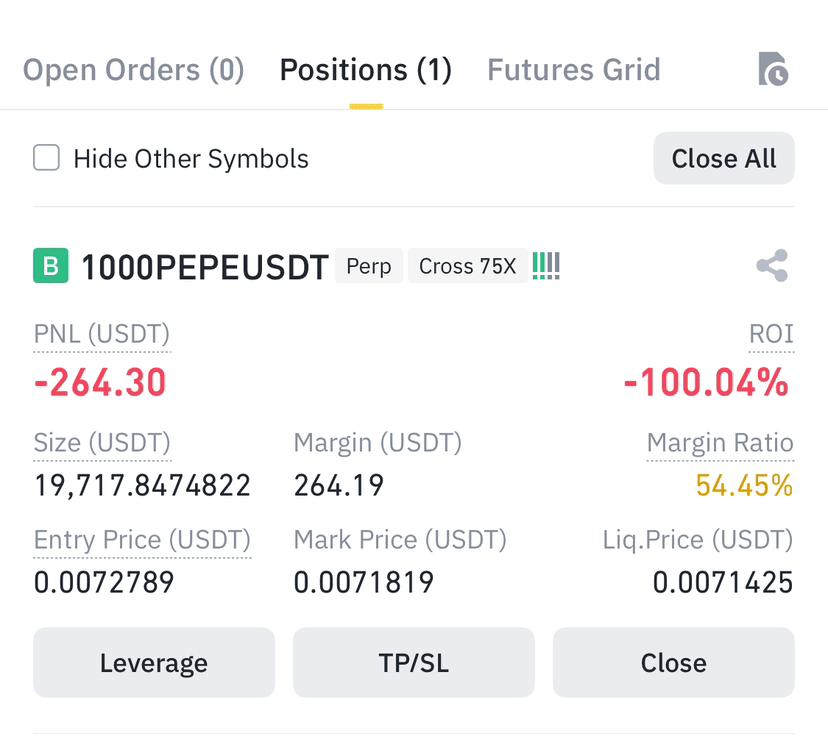The image size is (828, 736).
Task: Tap the PNL (USDT) label tooltip
Action: tap(102, 334)
